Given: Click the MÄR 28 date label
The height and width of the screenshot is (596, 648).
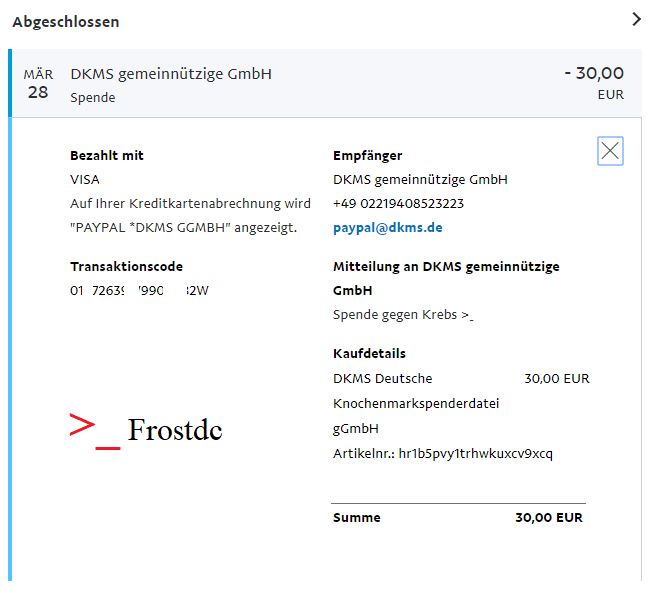Looking at the screenshot, I should 38,84.
